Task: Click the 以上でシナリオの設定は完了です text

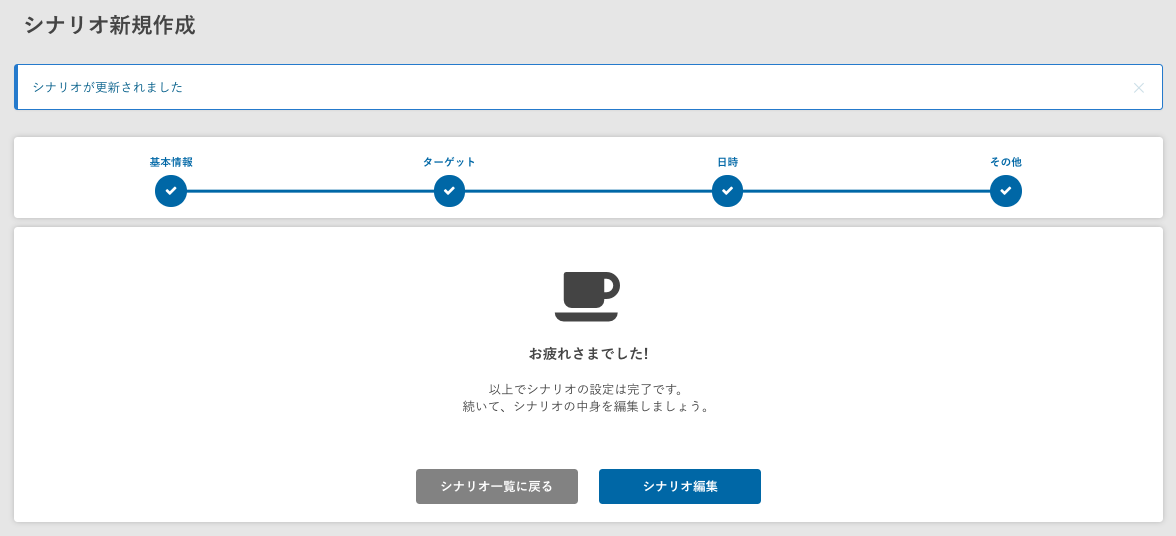Action: 588,389
